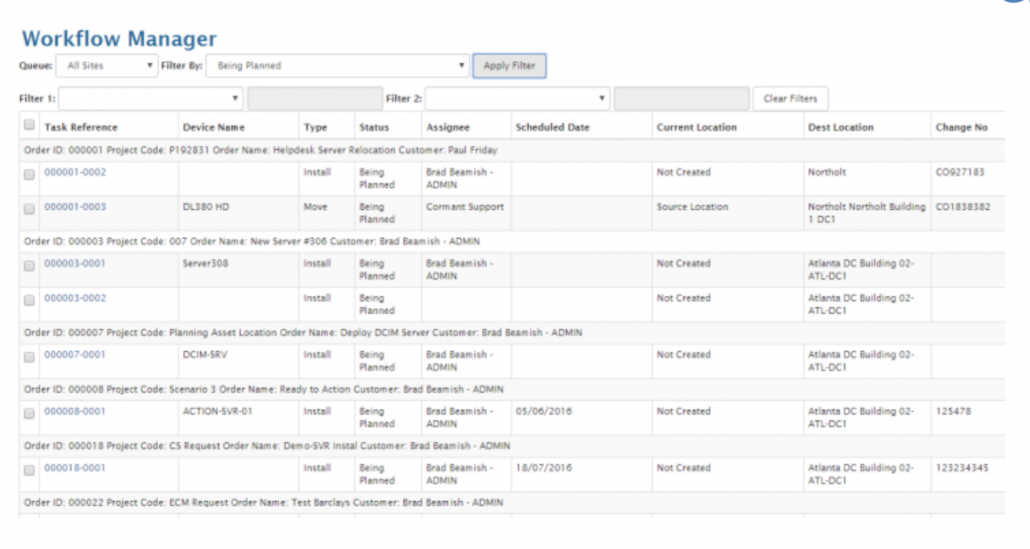Expand the Filter 1 dropdown
The height and width of the screenshot is (549, 1030).
pos(151,99)
